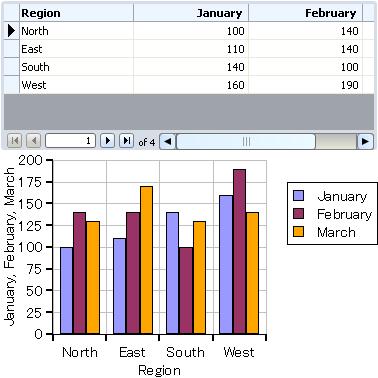Click horizontal scrollbar right arrow
The width and height of the screenshot is (378, 378).
pos(365,141)
